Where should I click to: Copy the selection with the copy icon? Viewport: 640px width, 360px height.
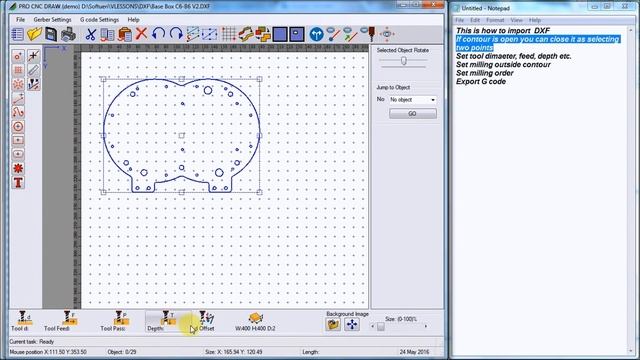click(107, 34)
